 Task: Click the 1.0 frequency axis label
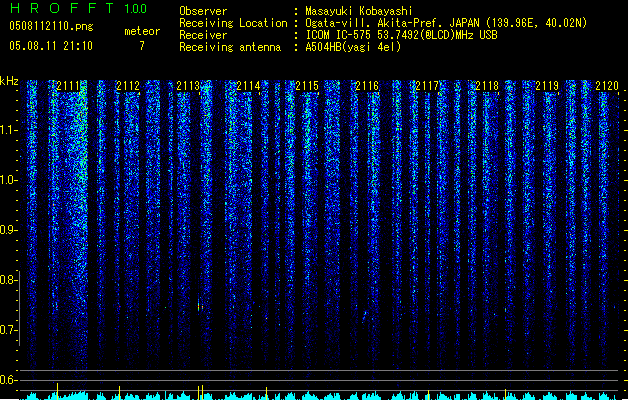pos(8,180)
